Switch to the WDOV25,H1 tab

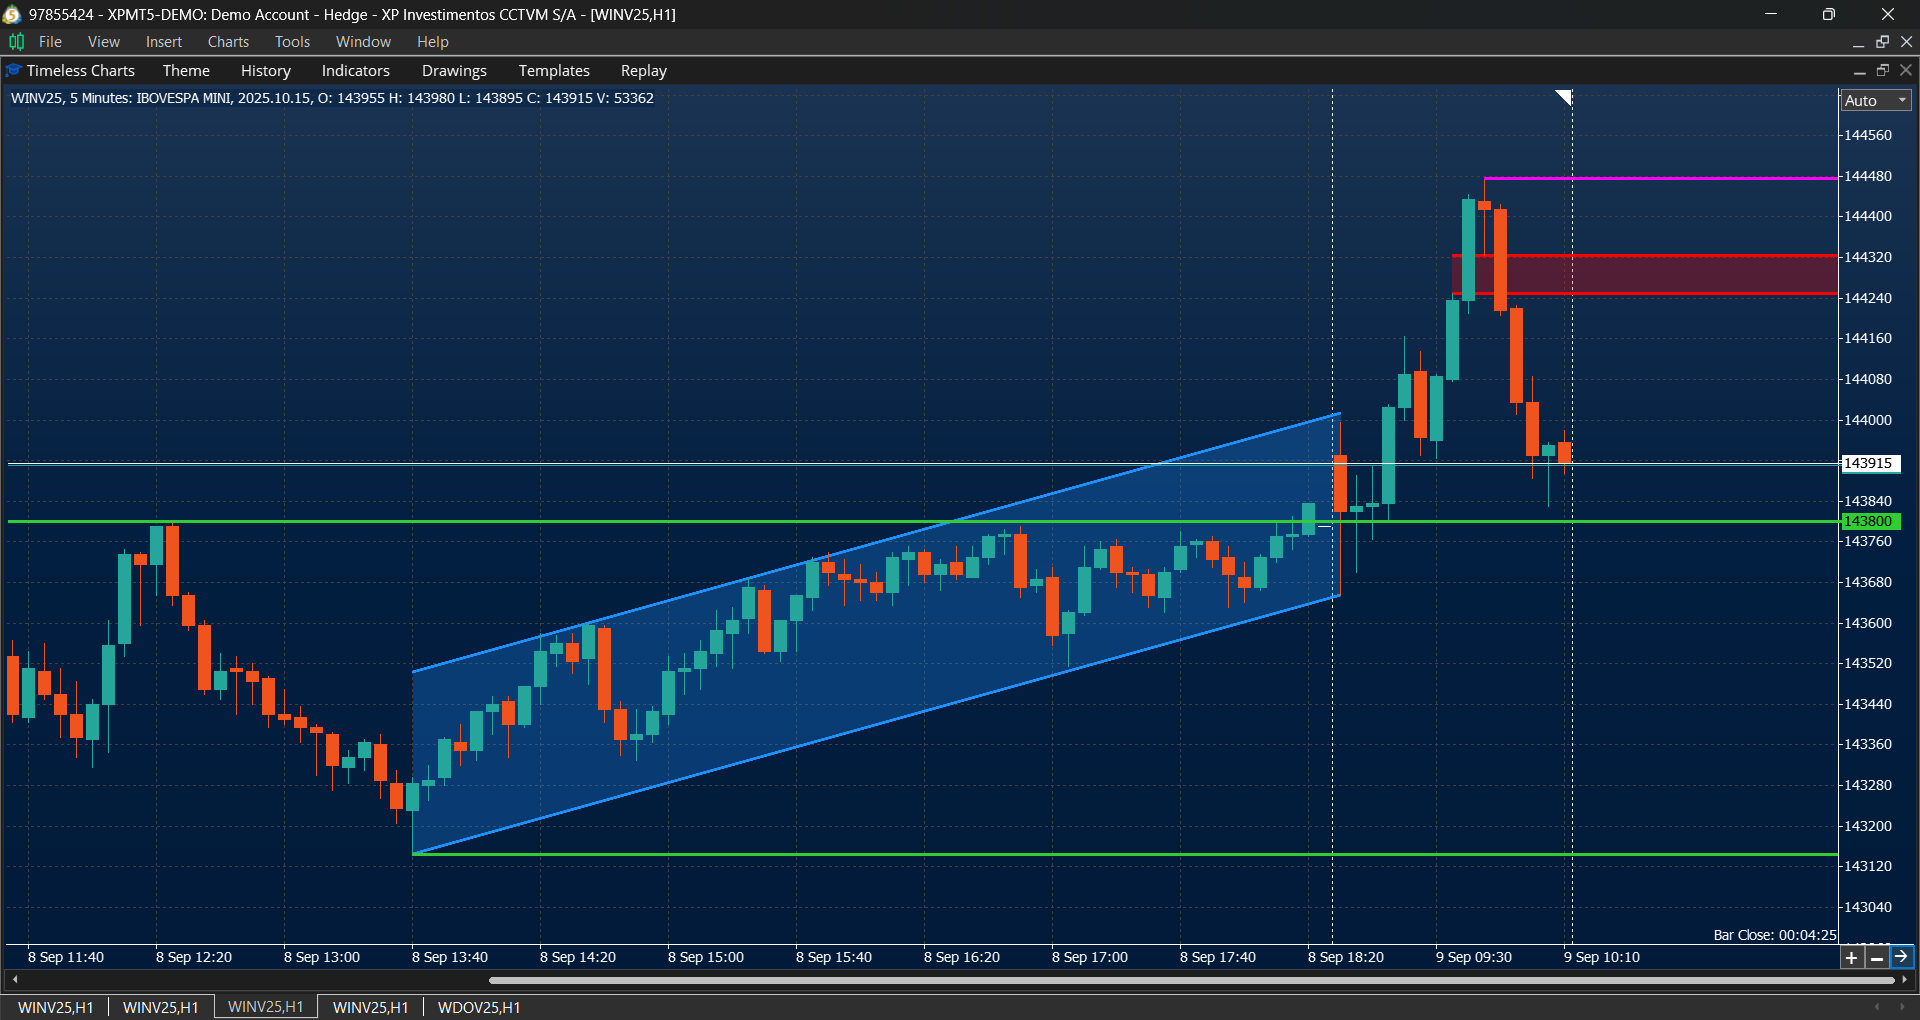478,1007
